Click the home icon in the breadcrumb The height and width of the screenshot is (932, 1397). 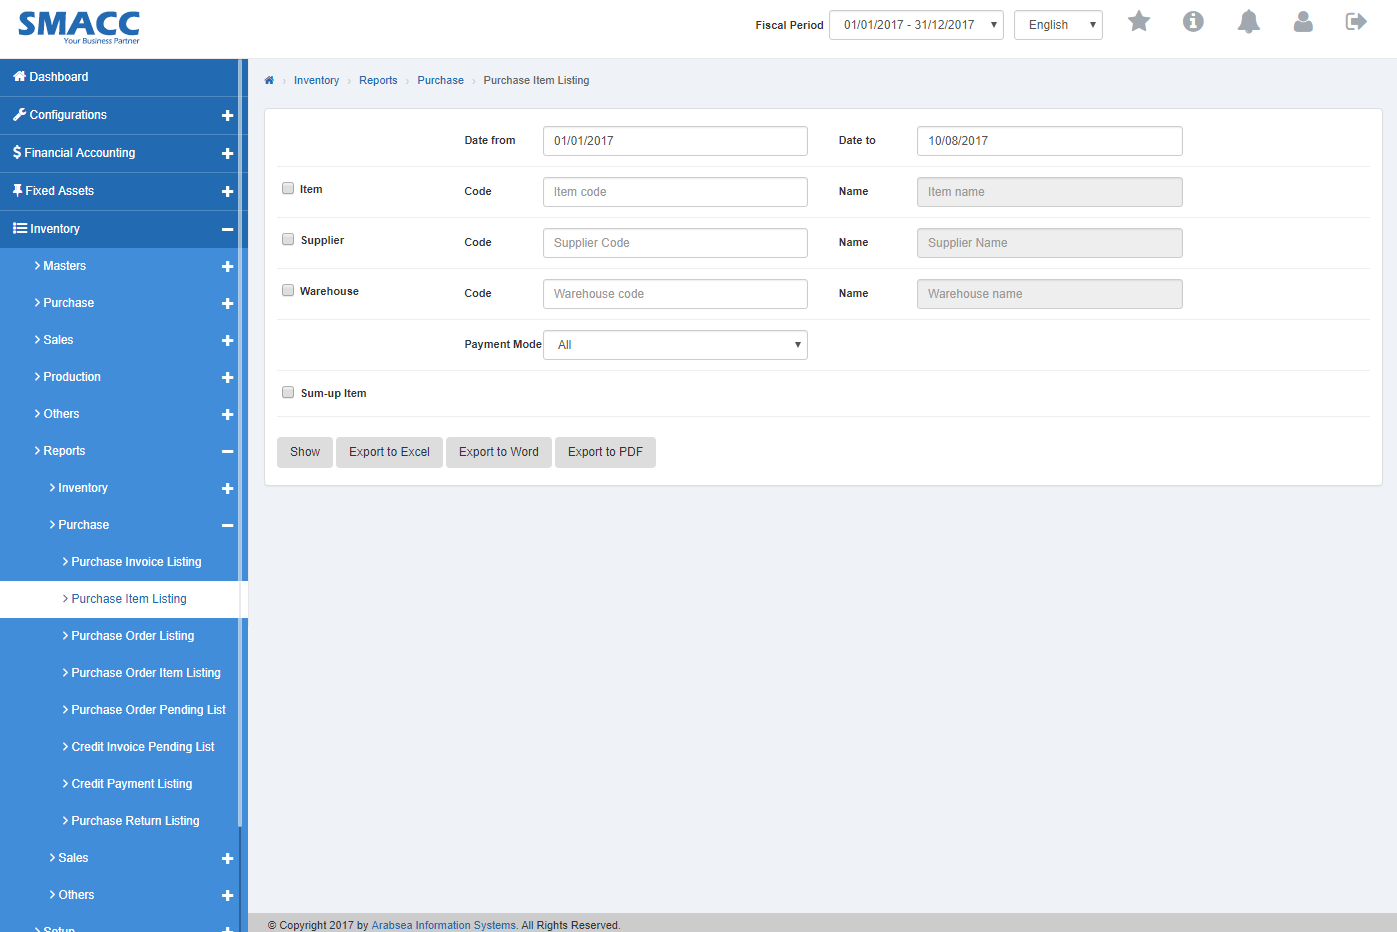tap(268, 80)
